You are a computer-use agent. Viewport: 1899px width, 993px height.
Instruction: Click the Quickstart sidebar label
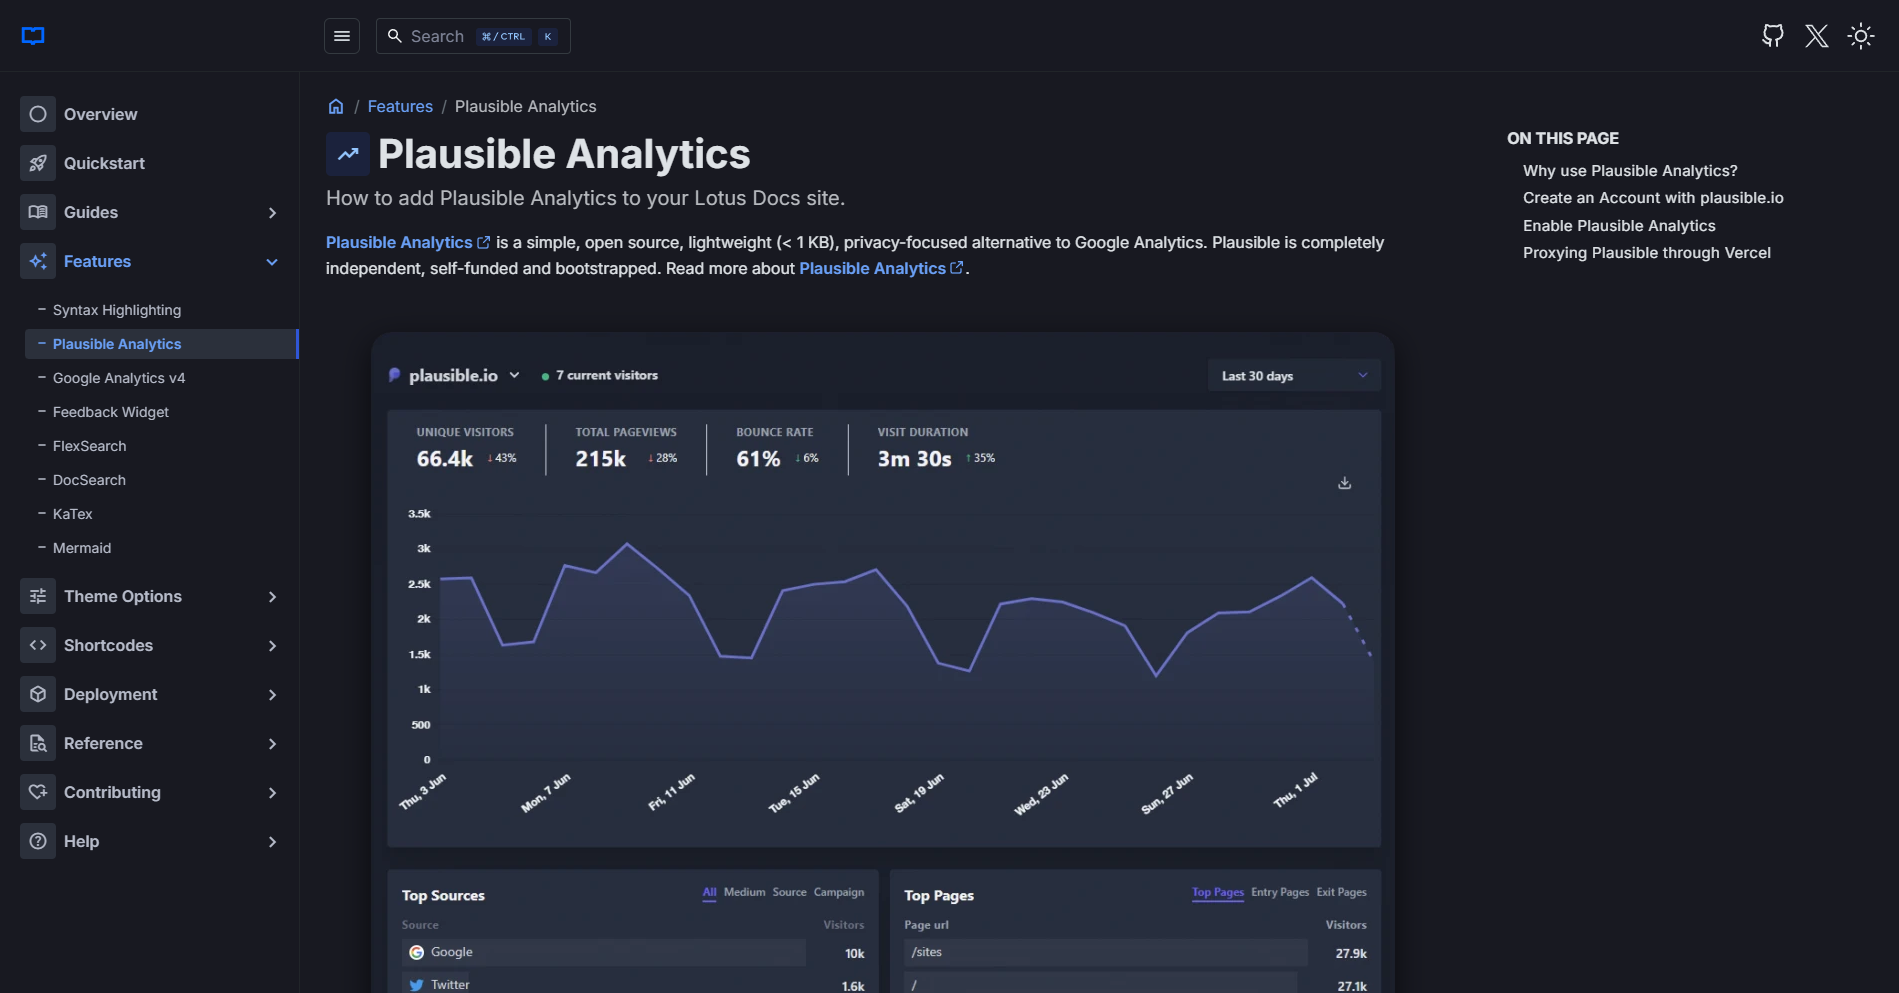pos(104,163)
